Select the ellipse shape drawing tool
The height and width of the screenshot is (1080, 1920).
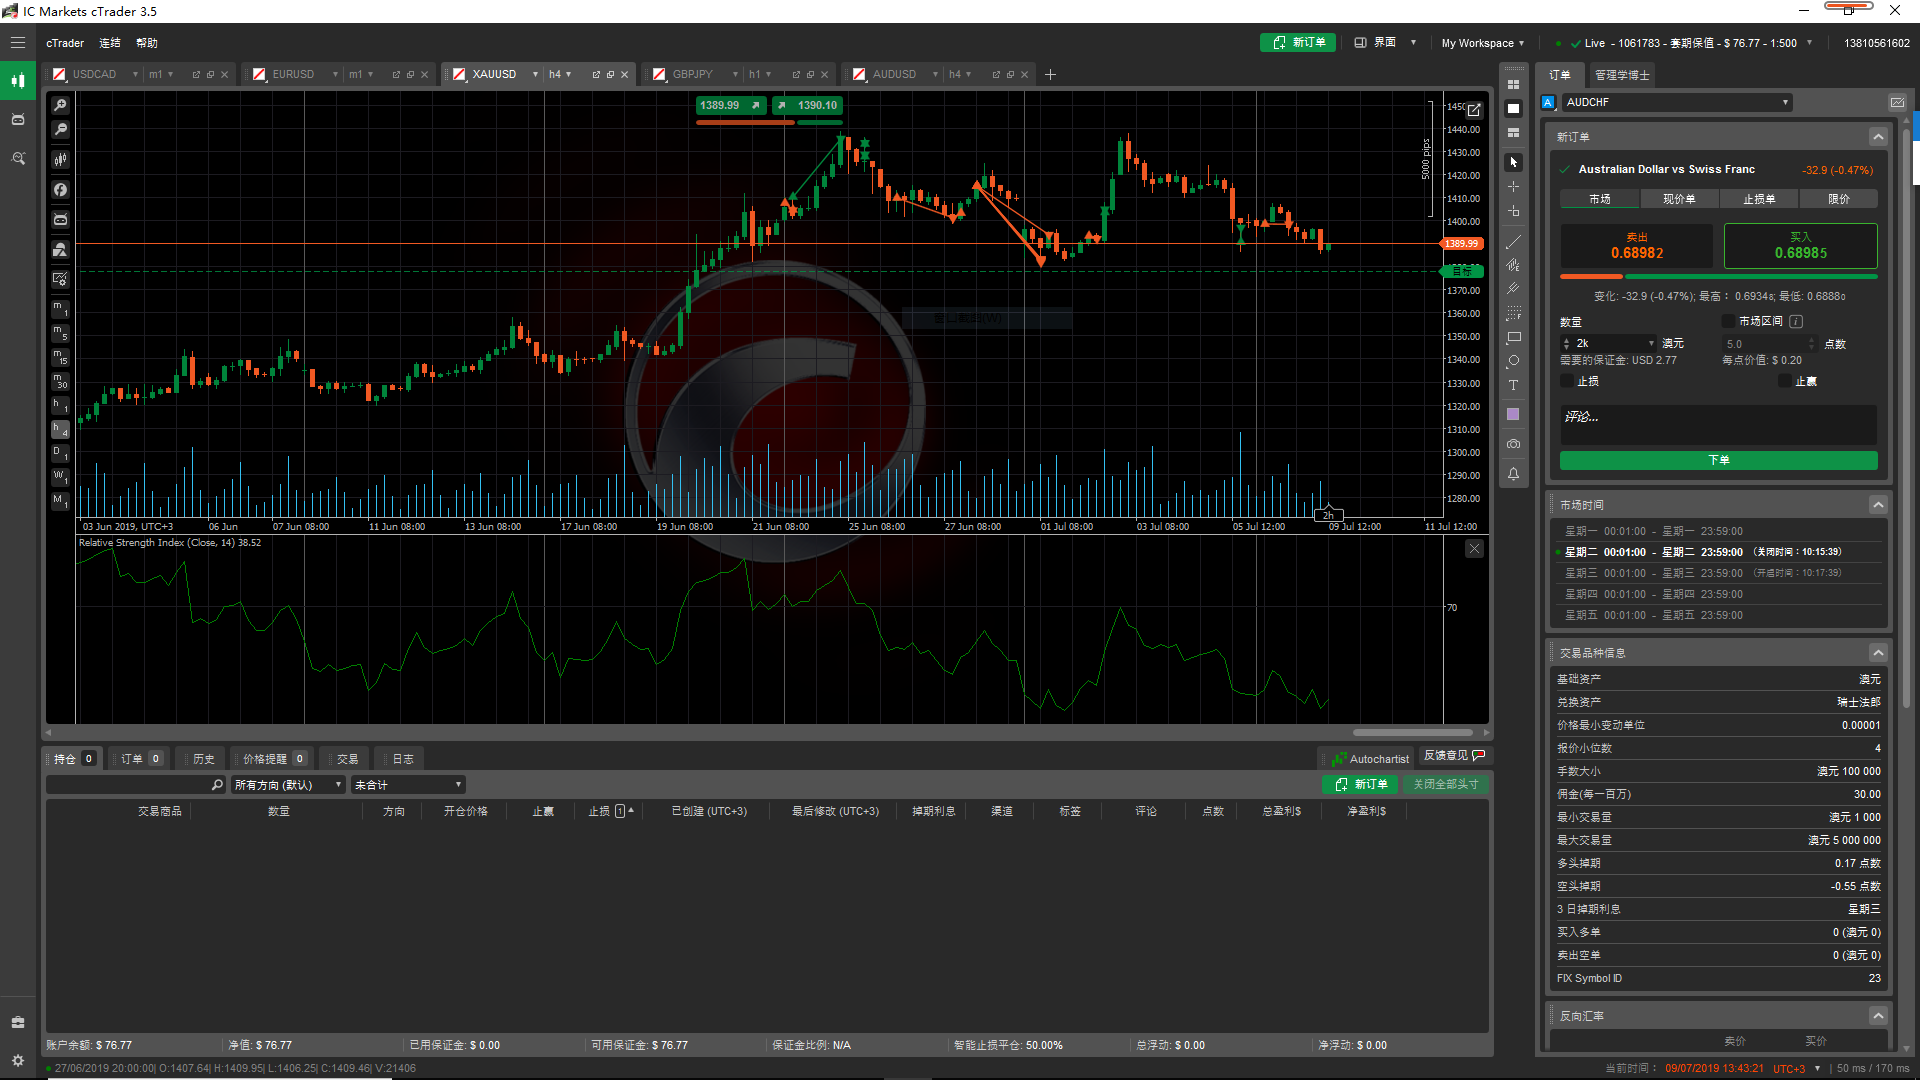pyautogui.click(x=1513, y=361)
